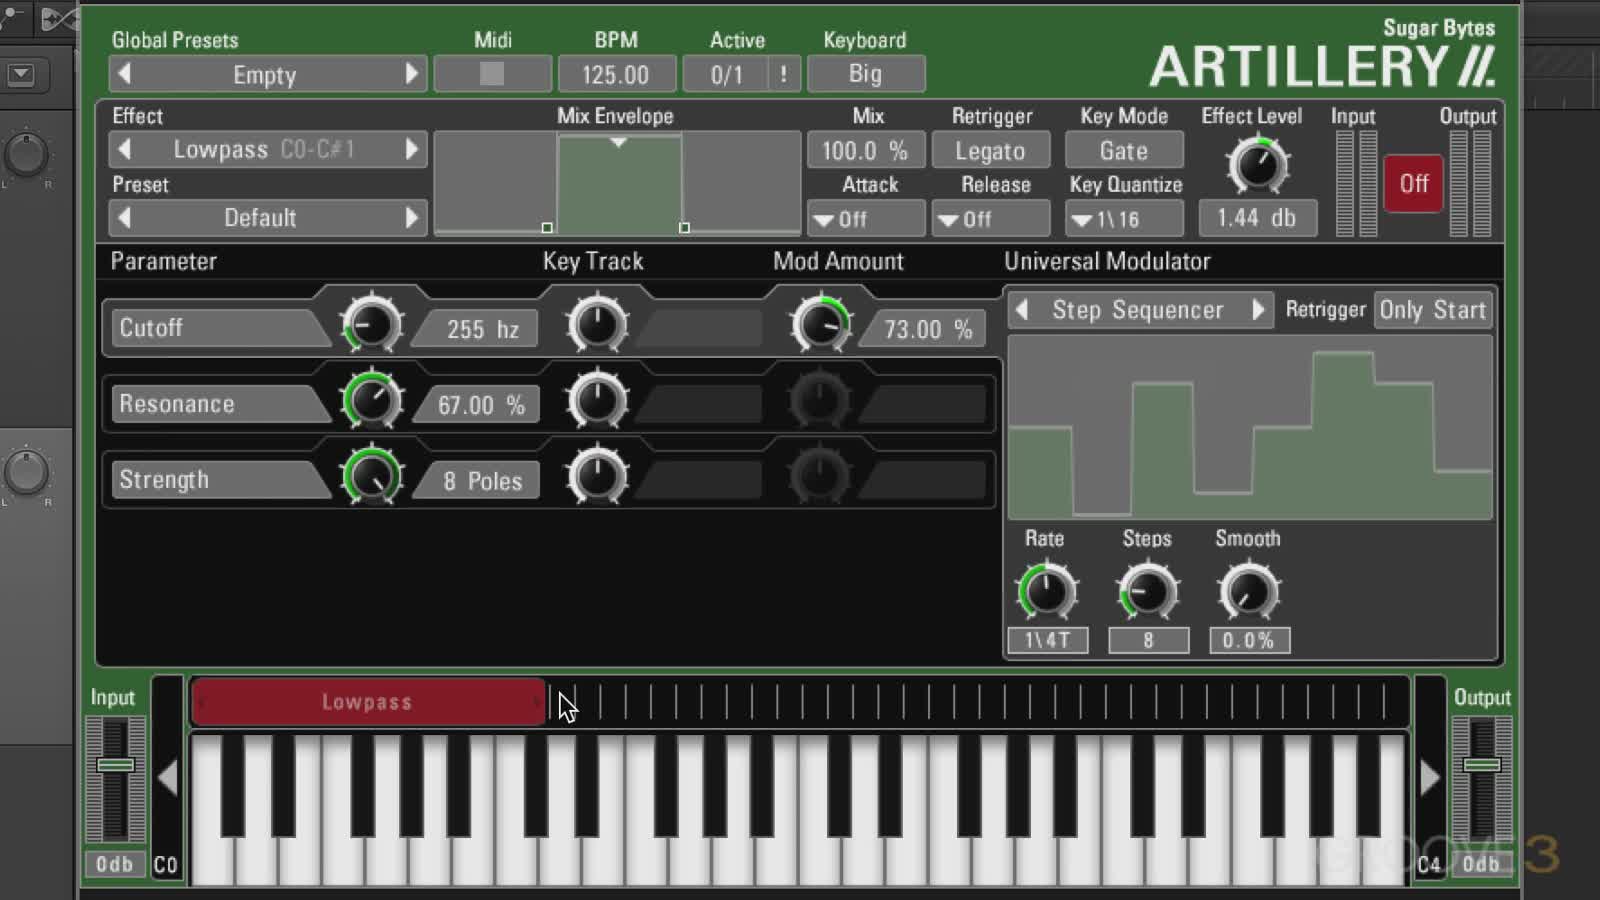
Task: Click the Input 0db readout
Action: coord(115,864)
